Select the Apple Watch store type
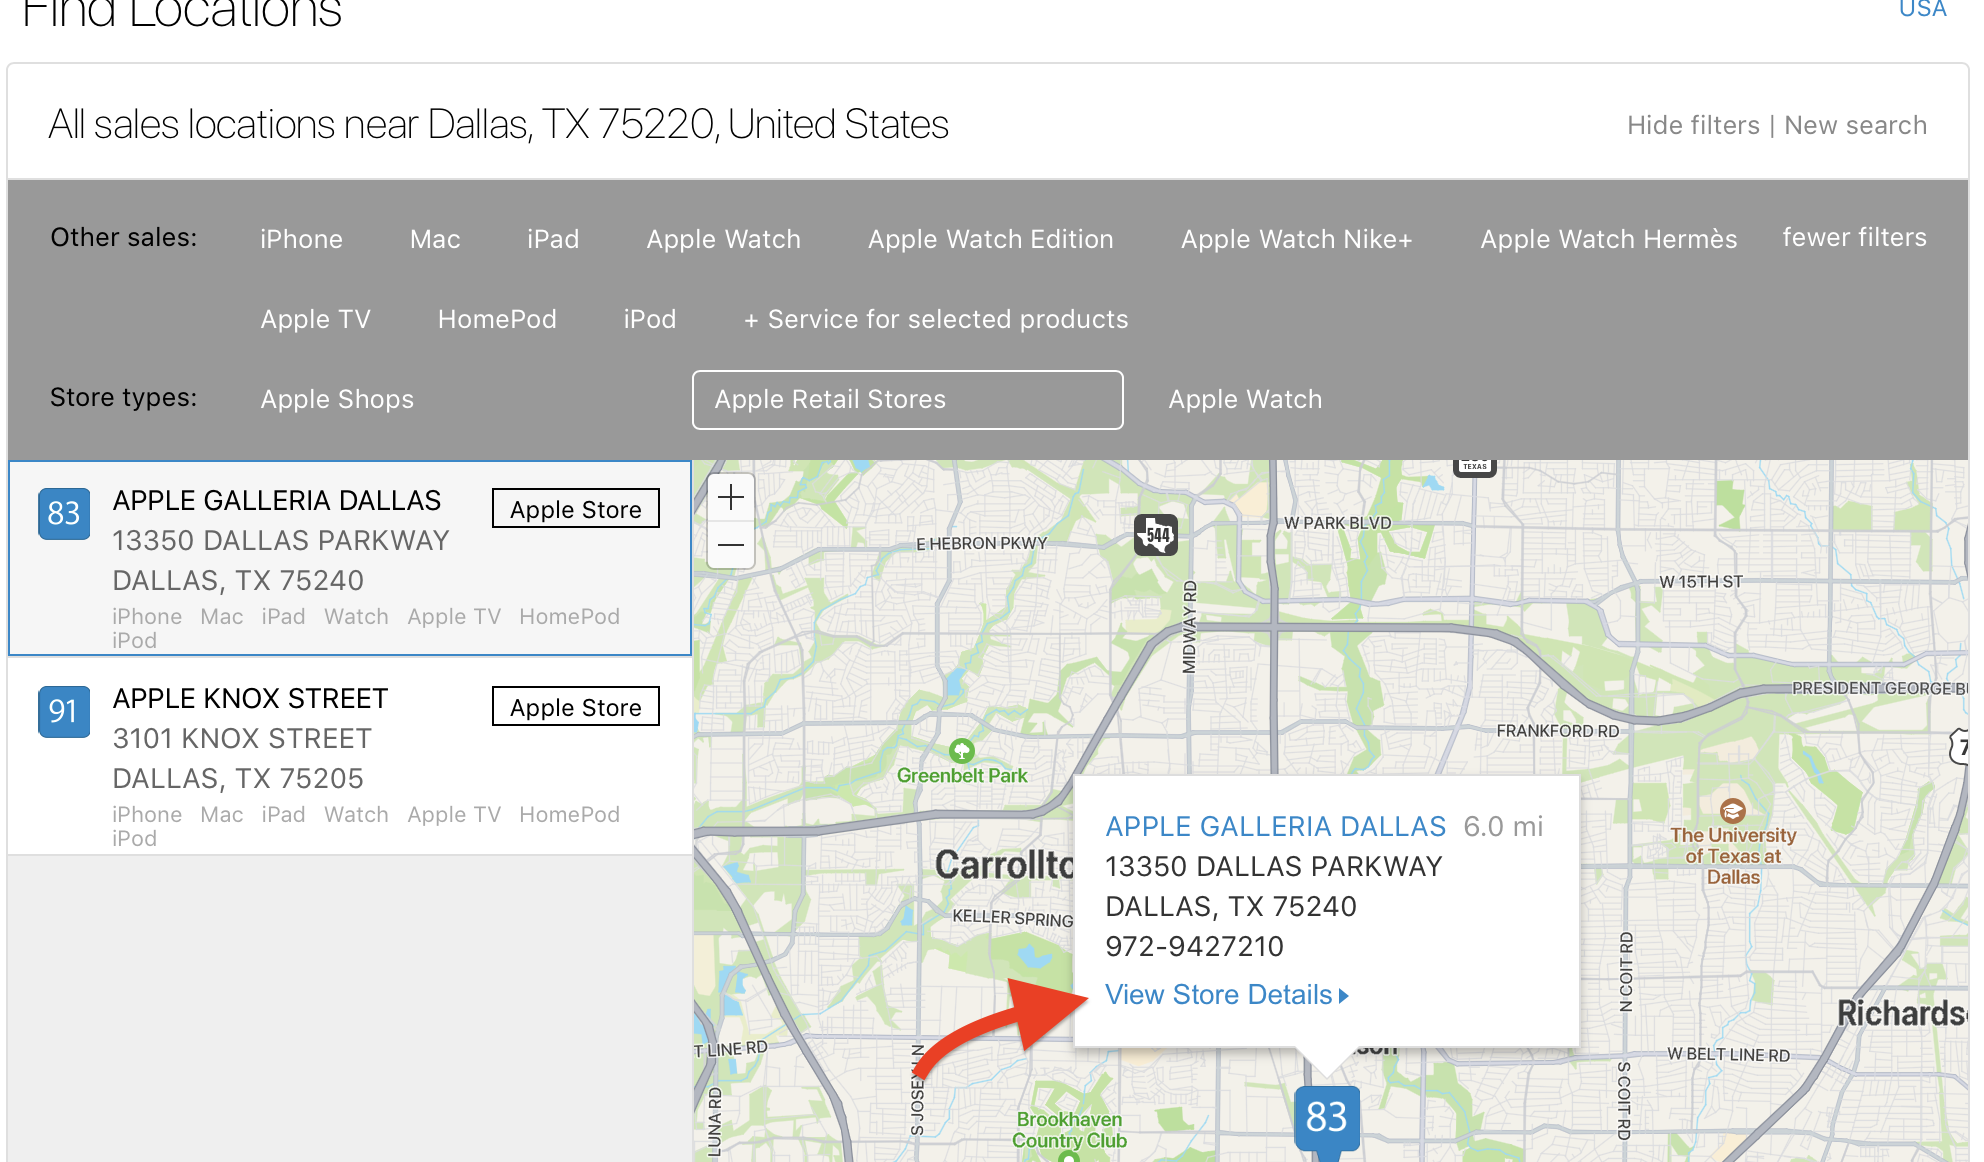 point(1245,399)
